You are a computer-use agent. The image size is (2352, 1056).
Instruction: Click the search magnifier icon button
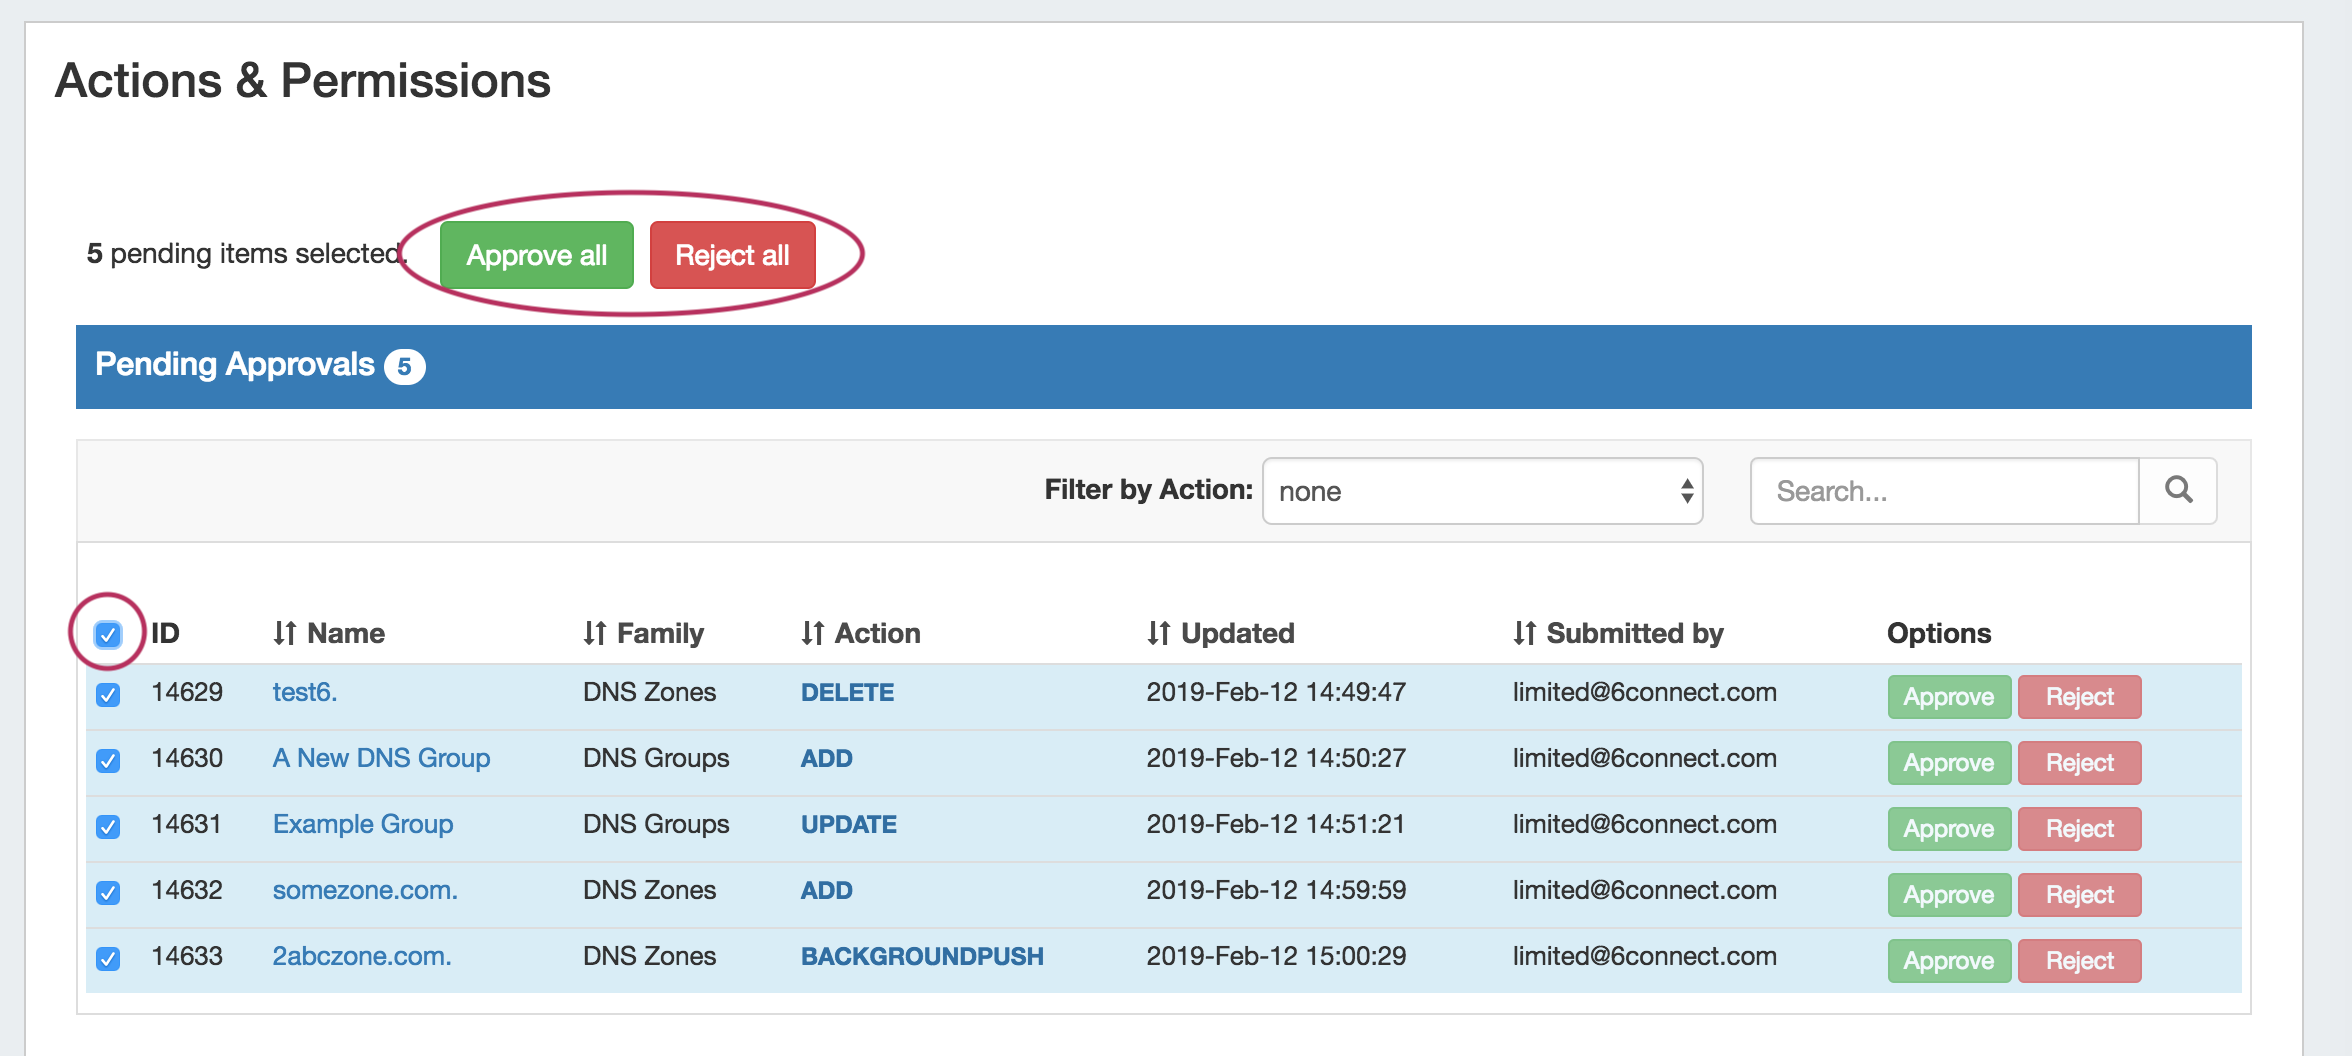pyautogui.click(x=2178, y=490)
